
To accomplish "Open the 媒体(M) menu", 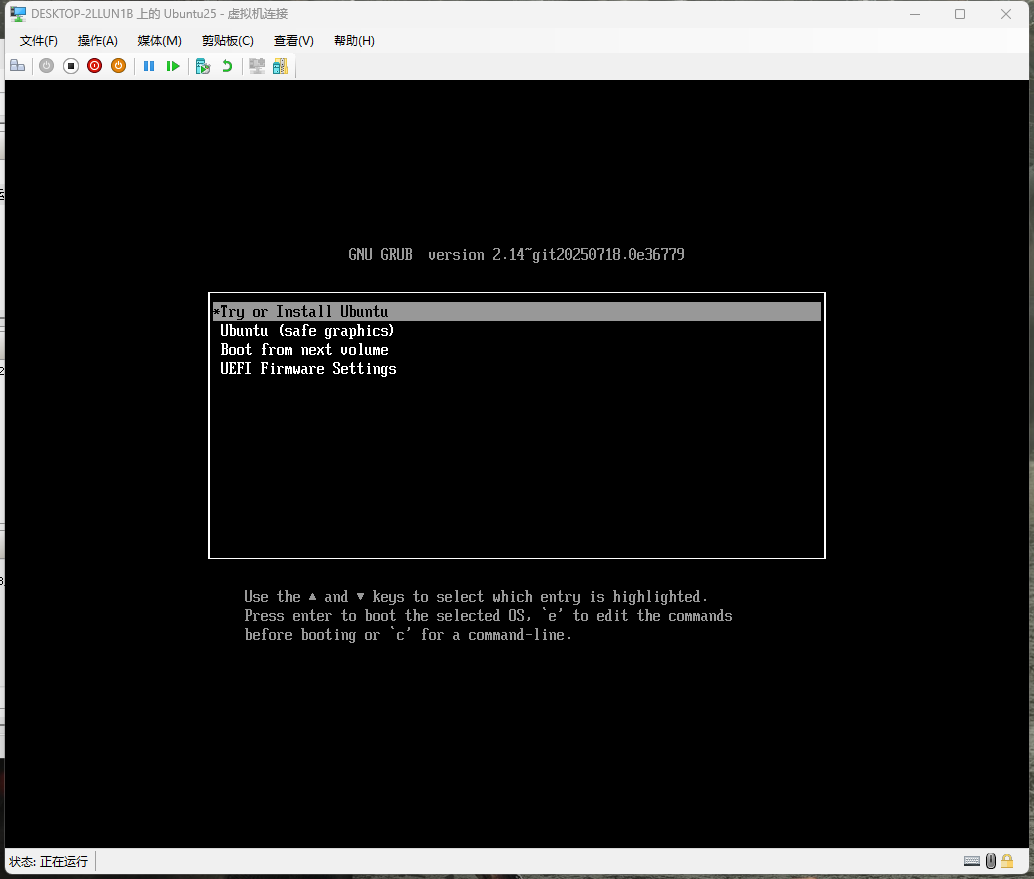I will point(159,41).
